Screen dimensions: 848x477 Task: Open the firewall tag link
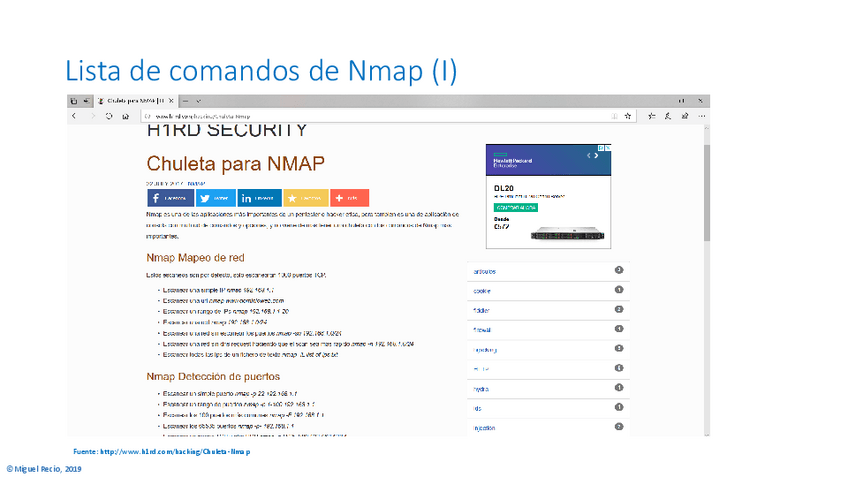[482, 330]
